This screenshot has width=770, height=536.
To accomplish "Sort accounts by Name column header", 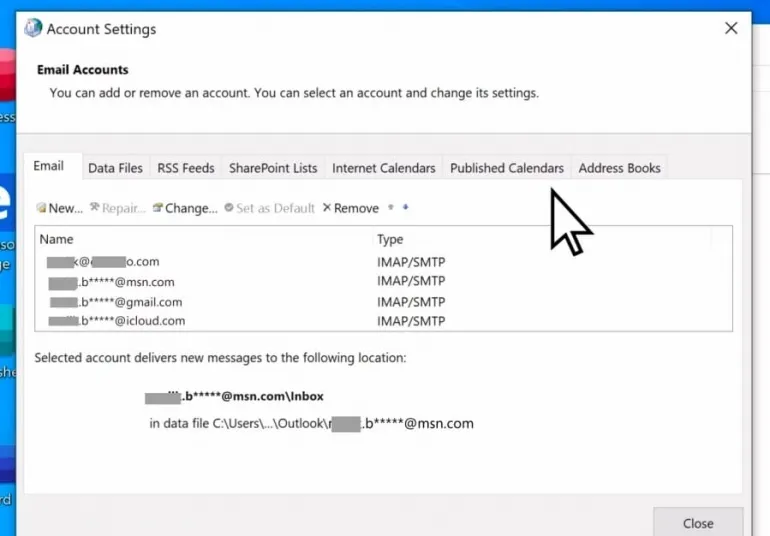I will coord(57,239).
